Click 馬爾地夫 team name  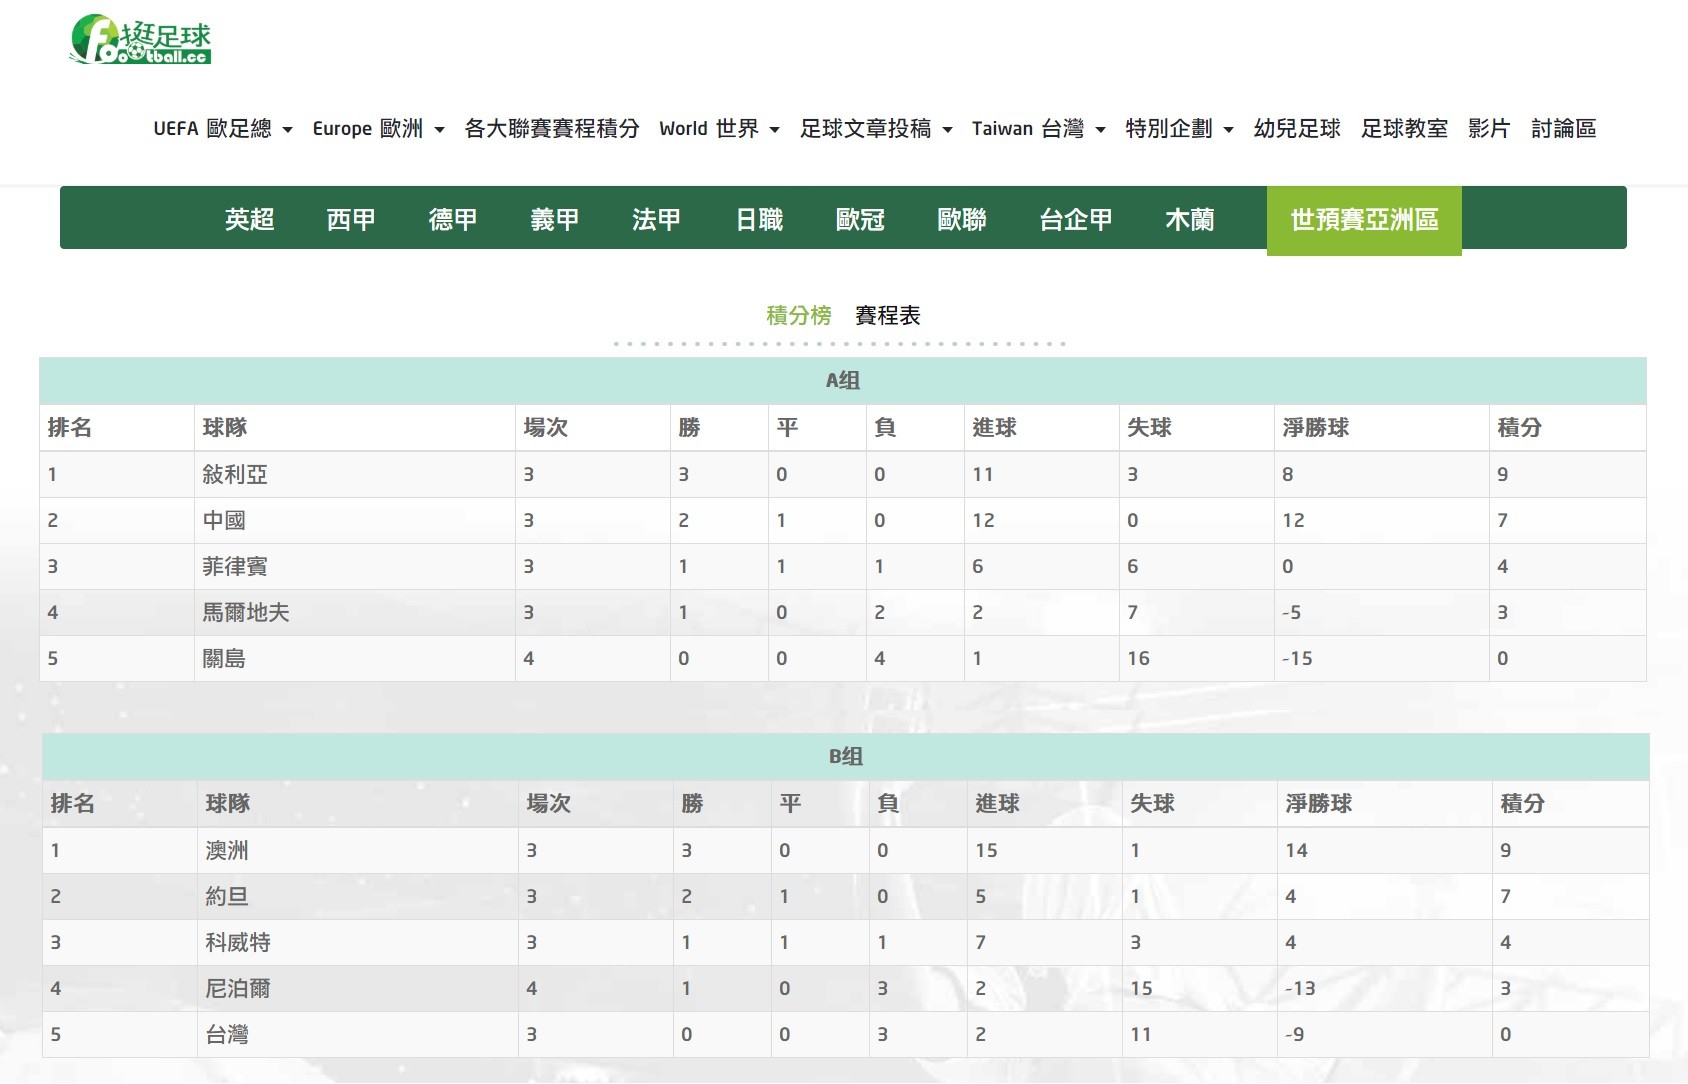[x=246, y=612]
